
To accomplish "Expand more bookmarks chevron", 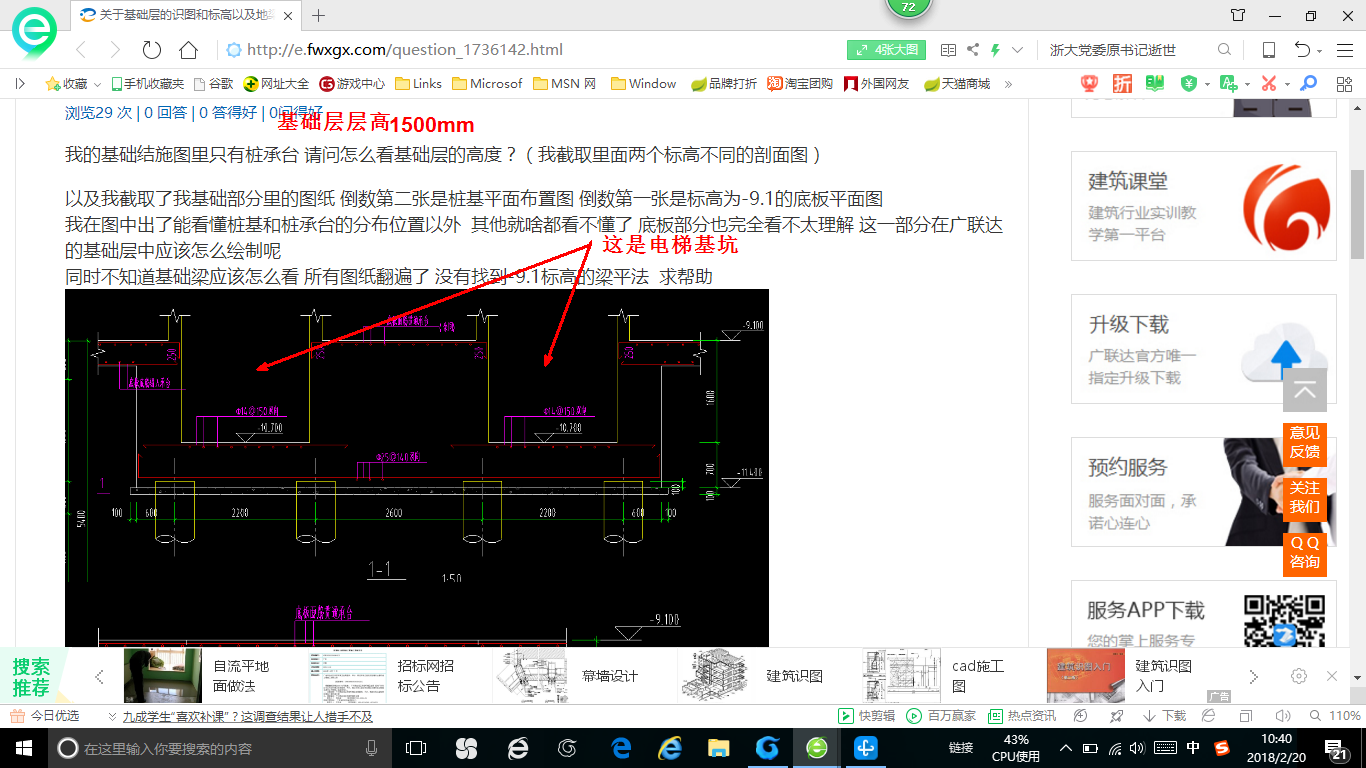I will click(1008, 84).
